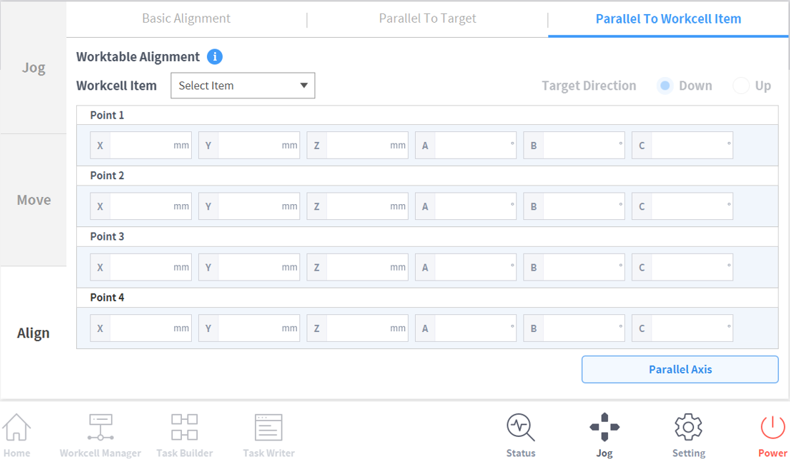Select the Down target direction
The height and width of the screenshot is (467, 790).
[x=665, y=86]
